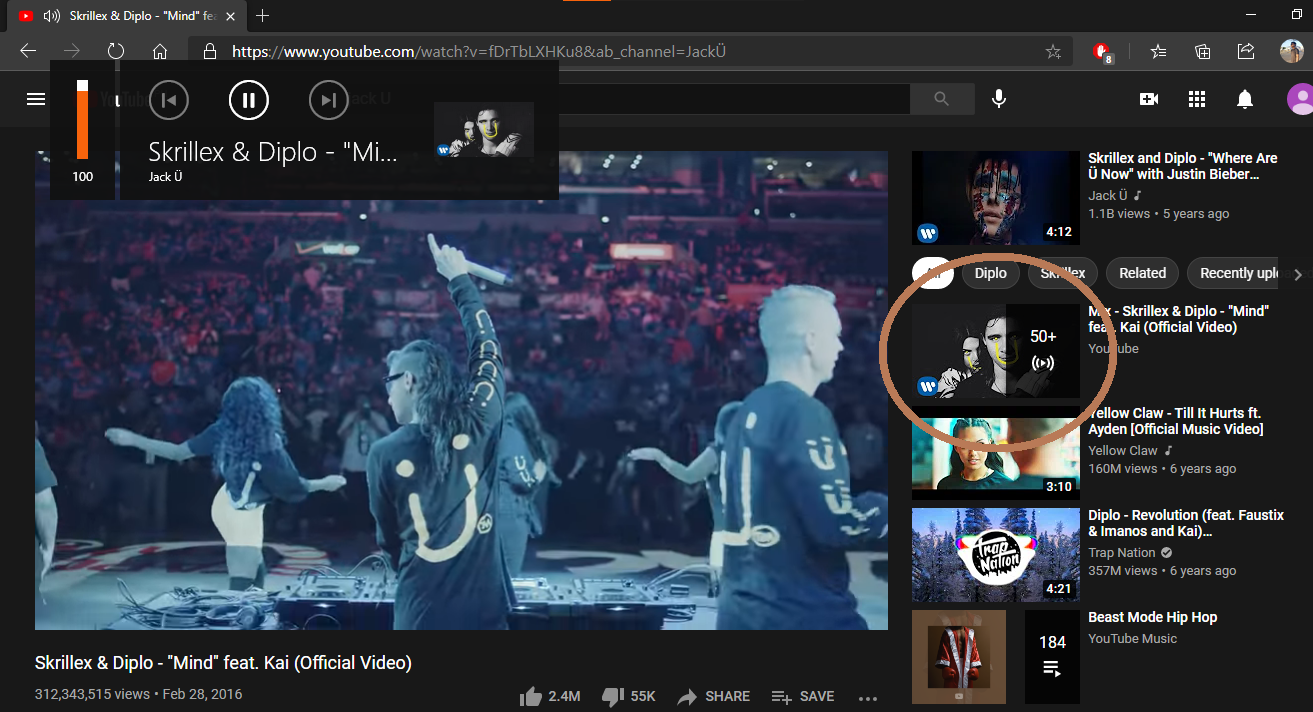Dislike the video showing 55K
Viewport: 1313px width, 712px height.
coord(629,696)
